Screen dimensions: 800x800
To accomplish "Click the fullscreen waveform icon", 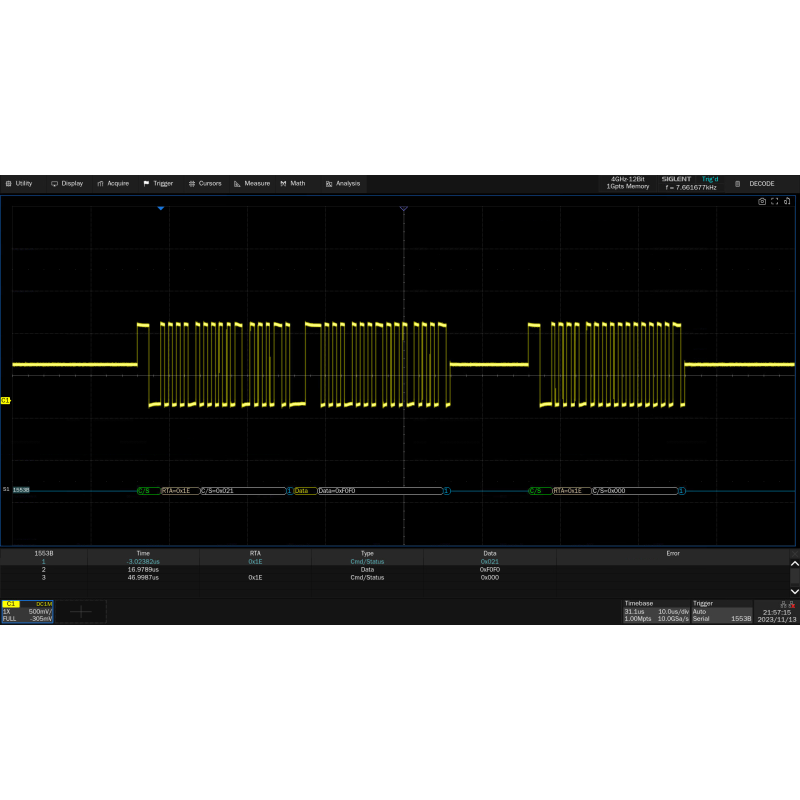I will [x=774, y=201].
